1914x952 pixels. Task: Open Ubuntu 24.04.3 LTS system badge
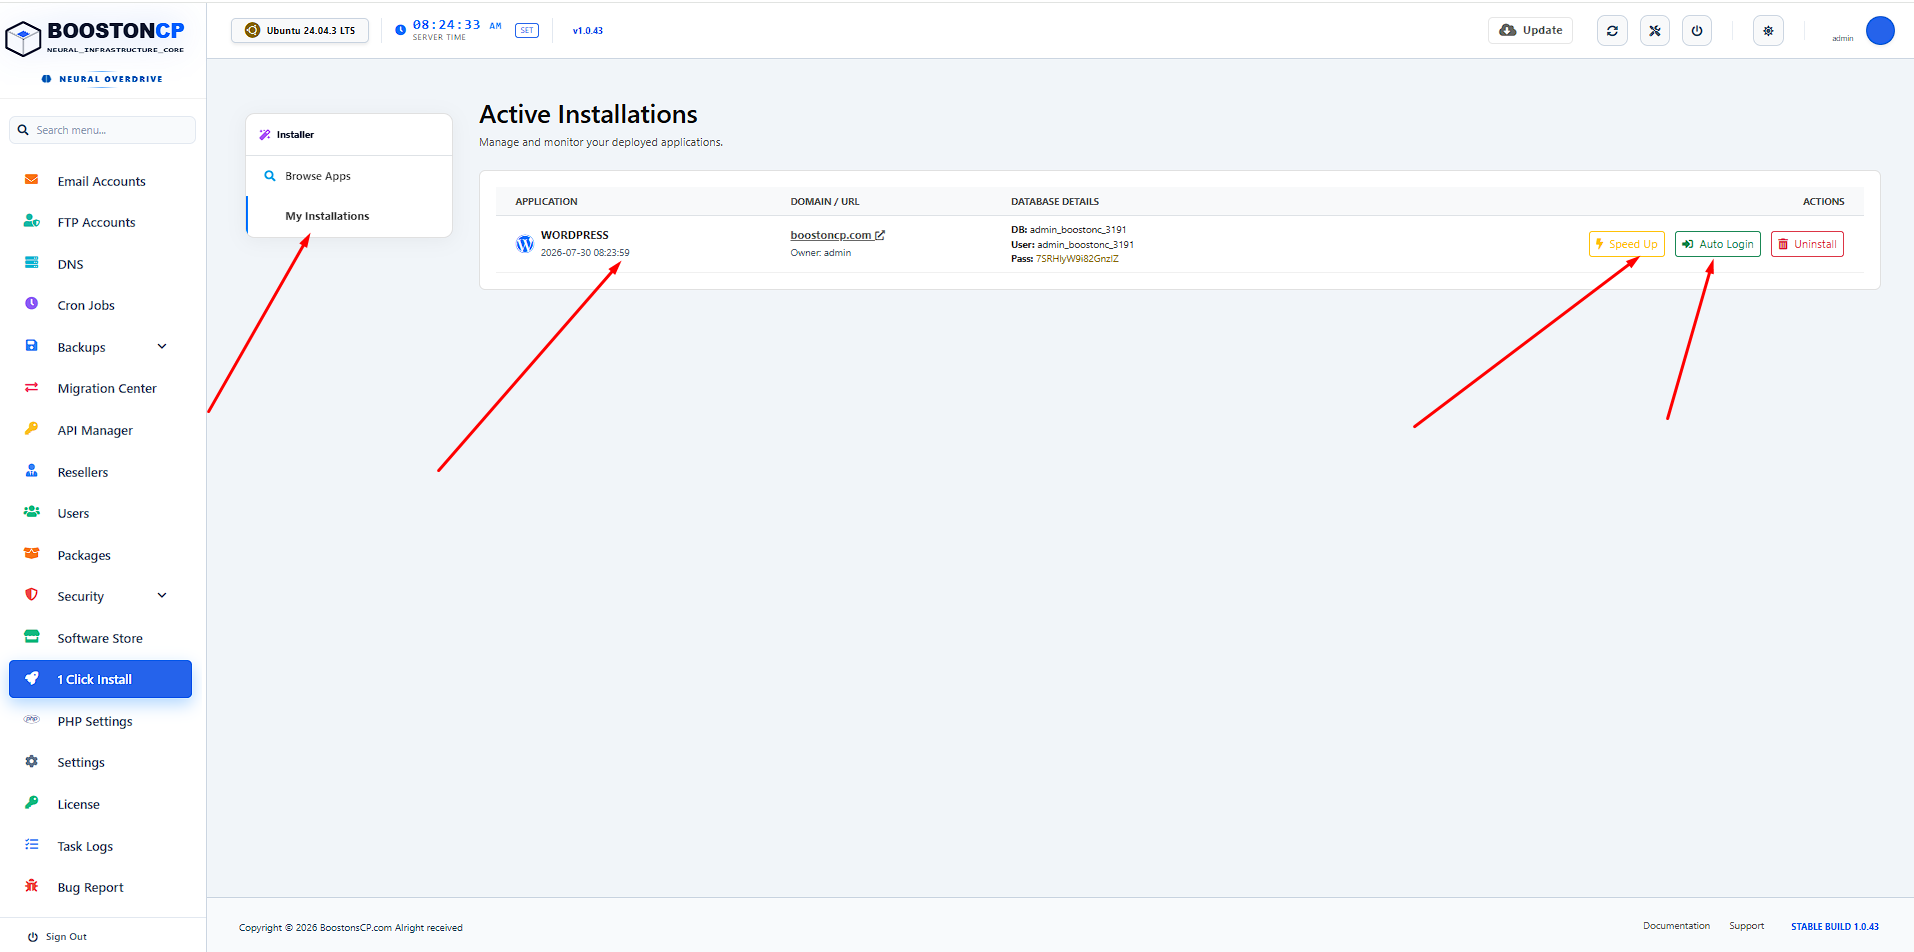tap(300, 31)
